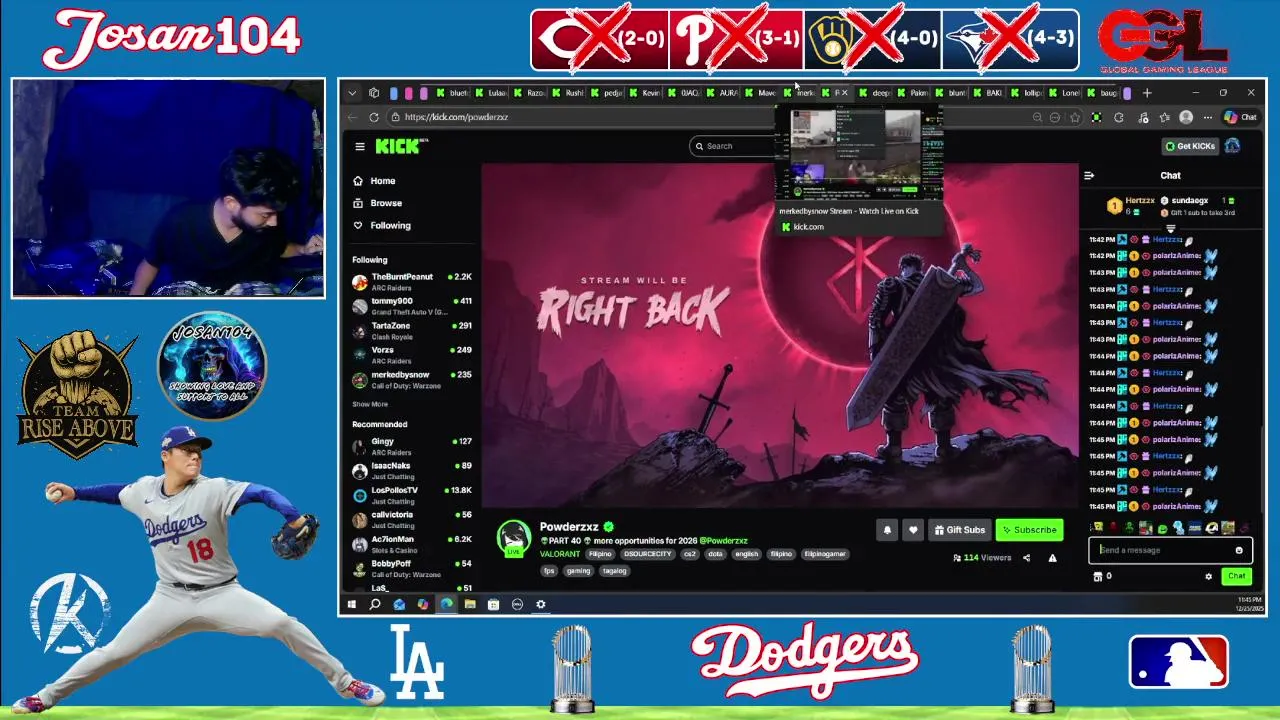Click the Gift Subs button
This screenshot has height=720, width=1280.
pyautogui.click(x=959, y=530)
